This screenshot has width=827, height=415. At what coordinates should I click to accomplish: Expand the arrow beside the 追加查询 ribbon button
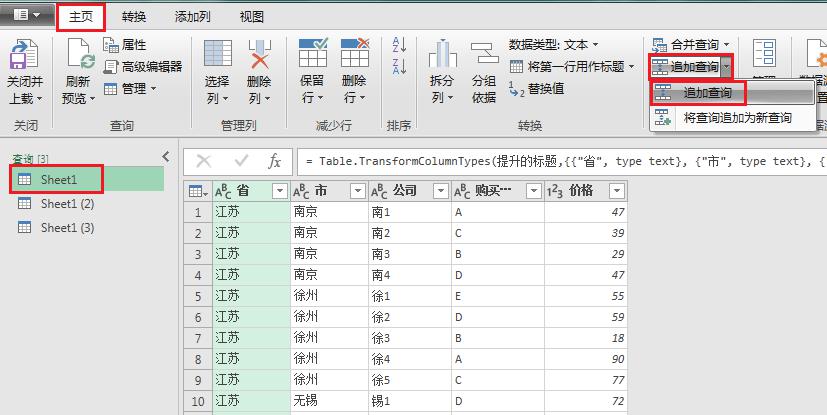(727, 66)
